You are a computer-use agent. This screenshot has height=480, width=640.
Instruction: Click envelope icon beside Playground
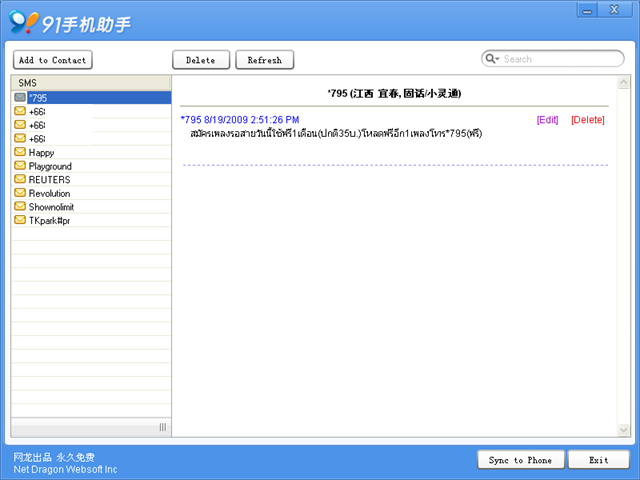tap(20, 165)
